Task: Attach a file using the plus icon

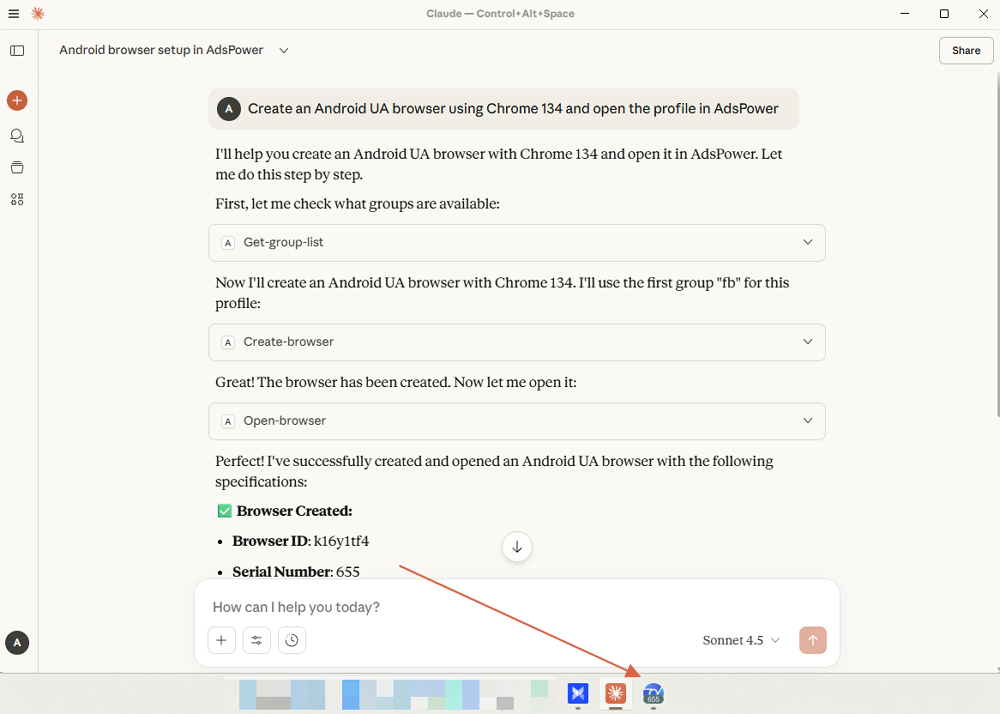Action: pos(221,640)
